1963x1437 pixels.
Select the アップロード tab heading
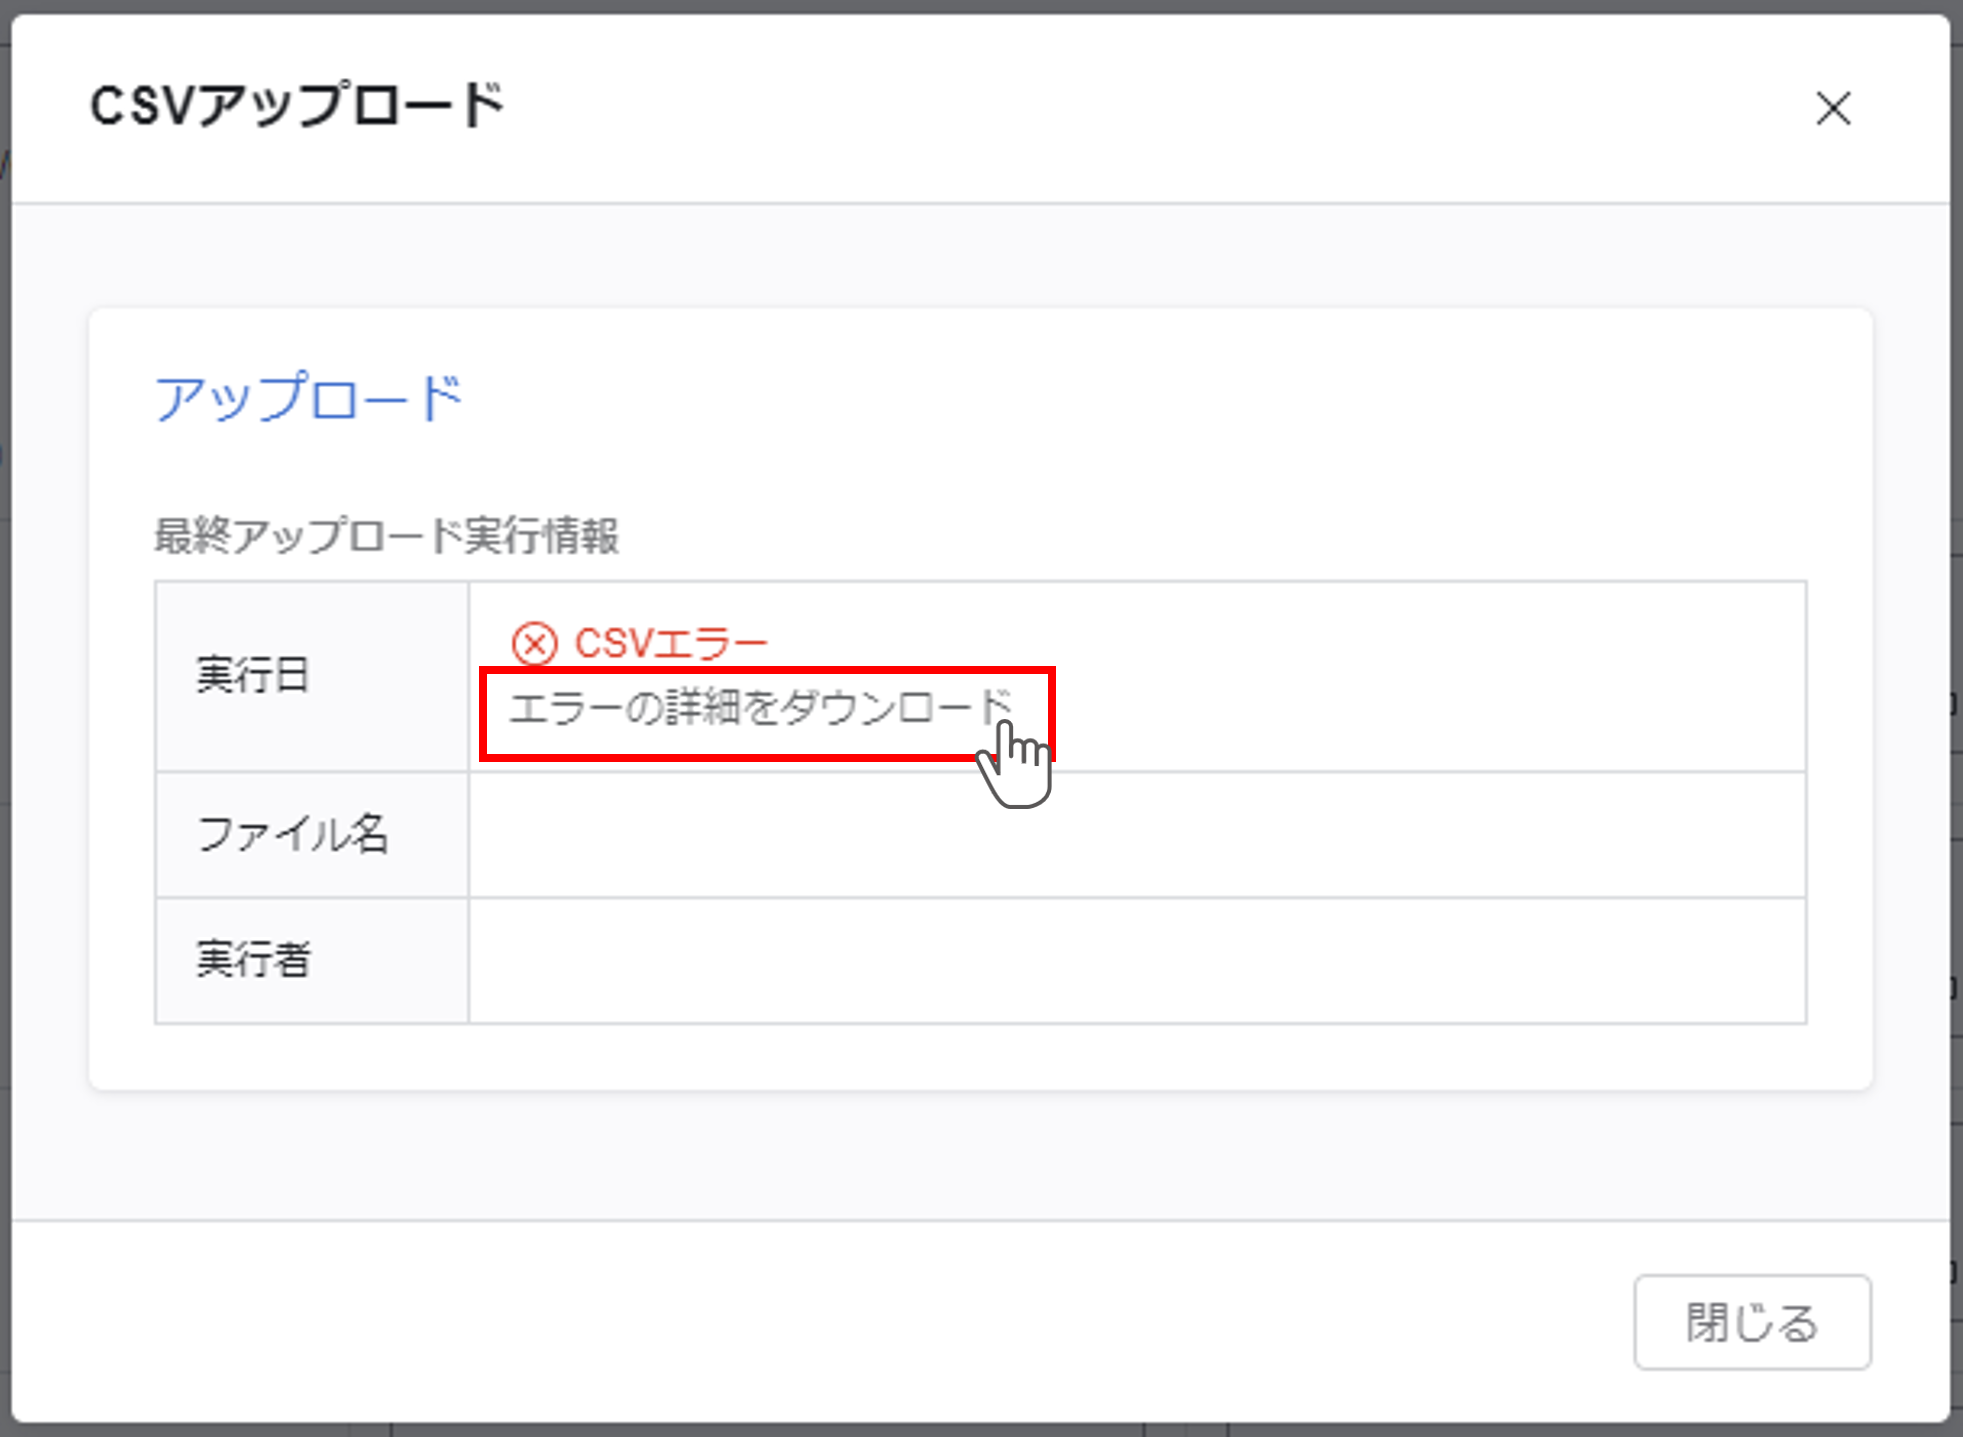[308, 398]
